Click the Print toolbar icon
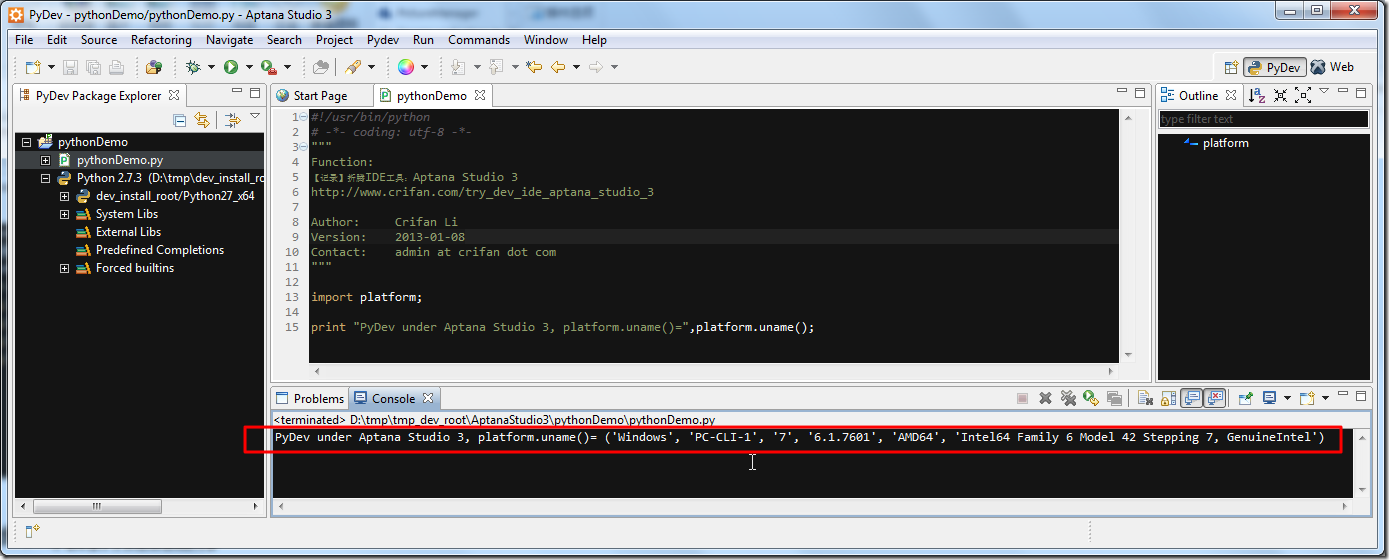 (x=116, y=67)
